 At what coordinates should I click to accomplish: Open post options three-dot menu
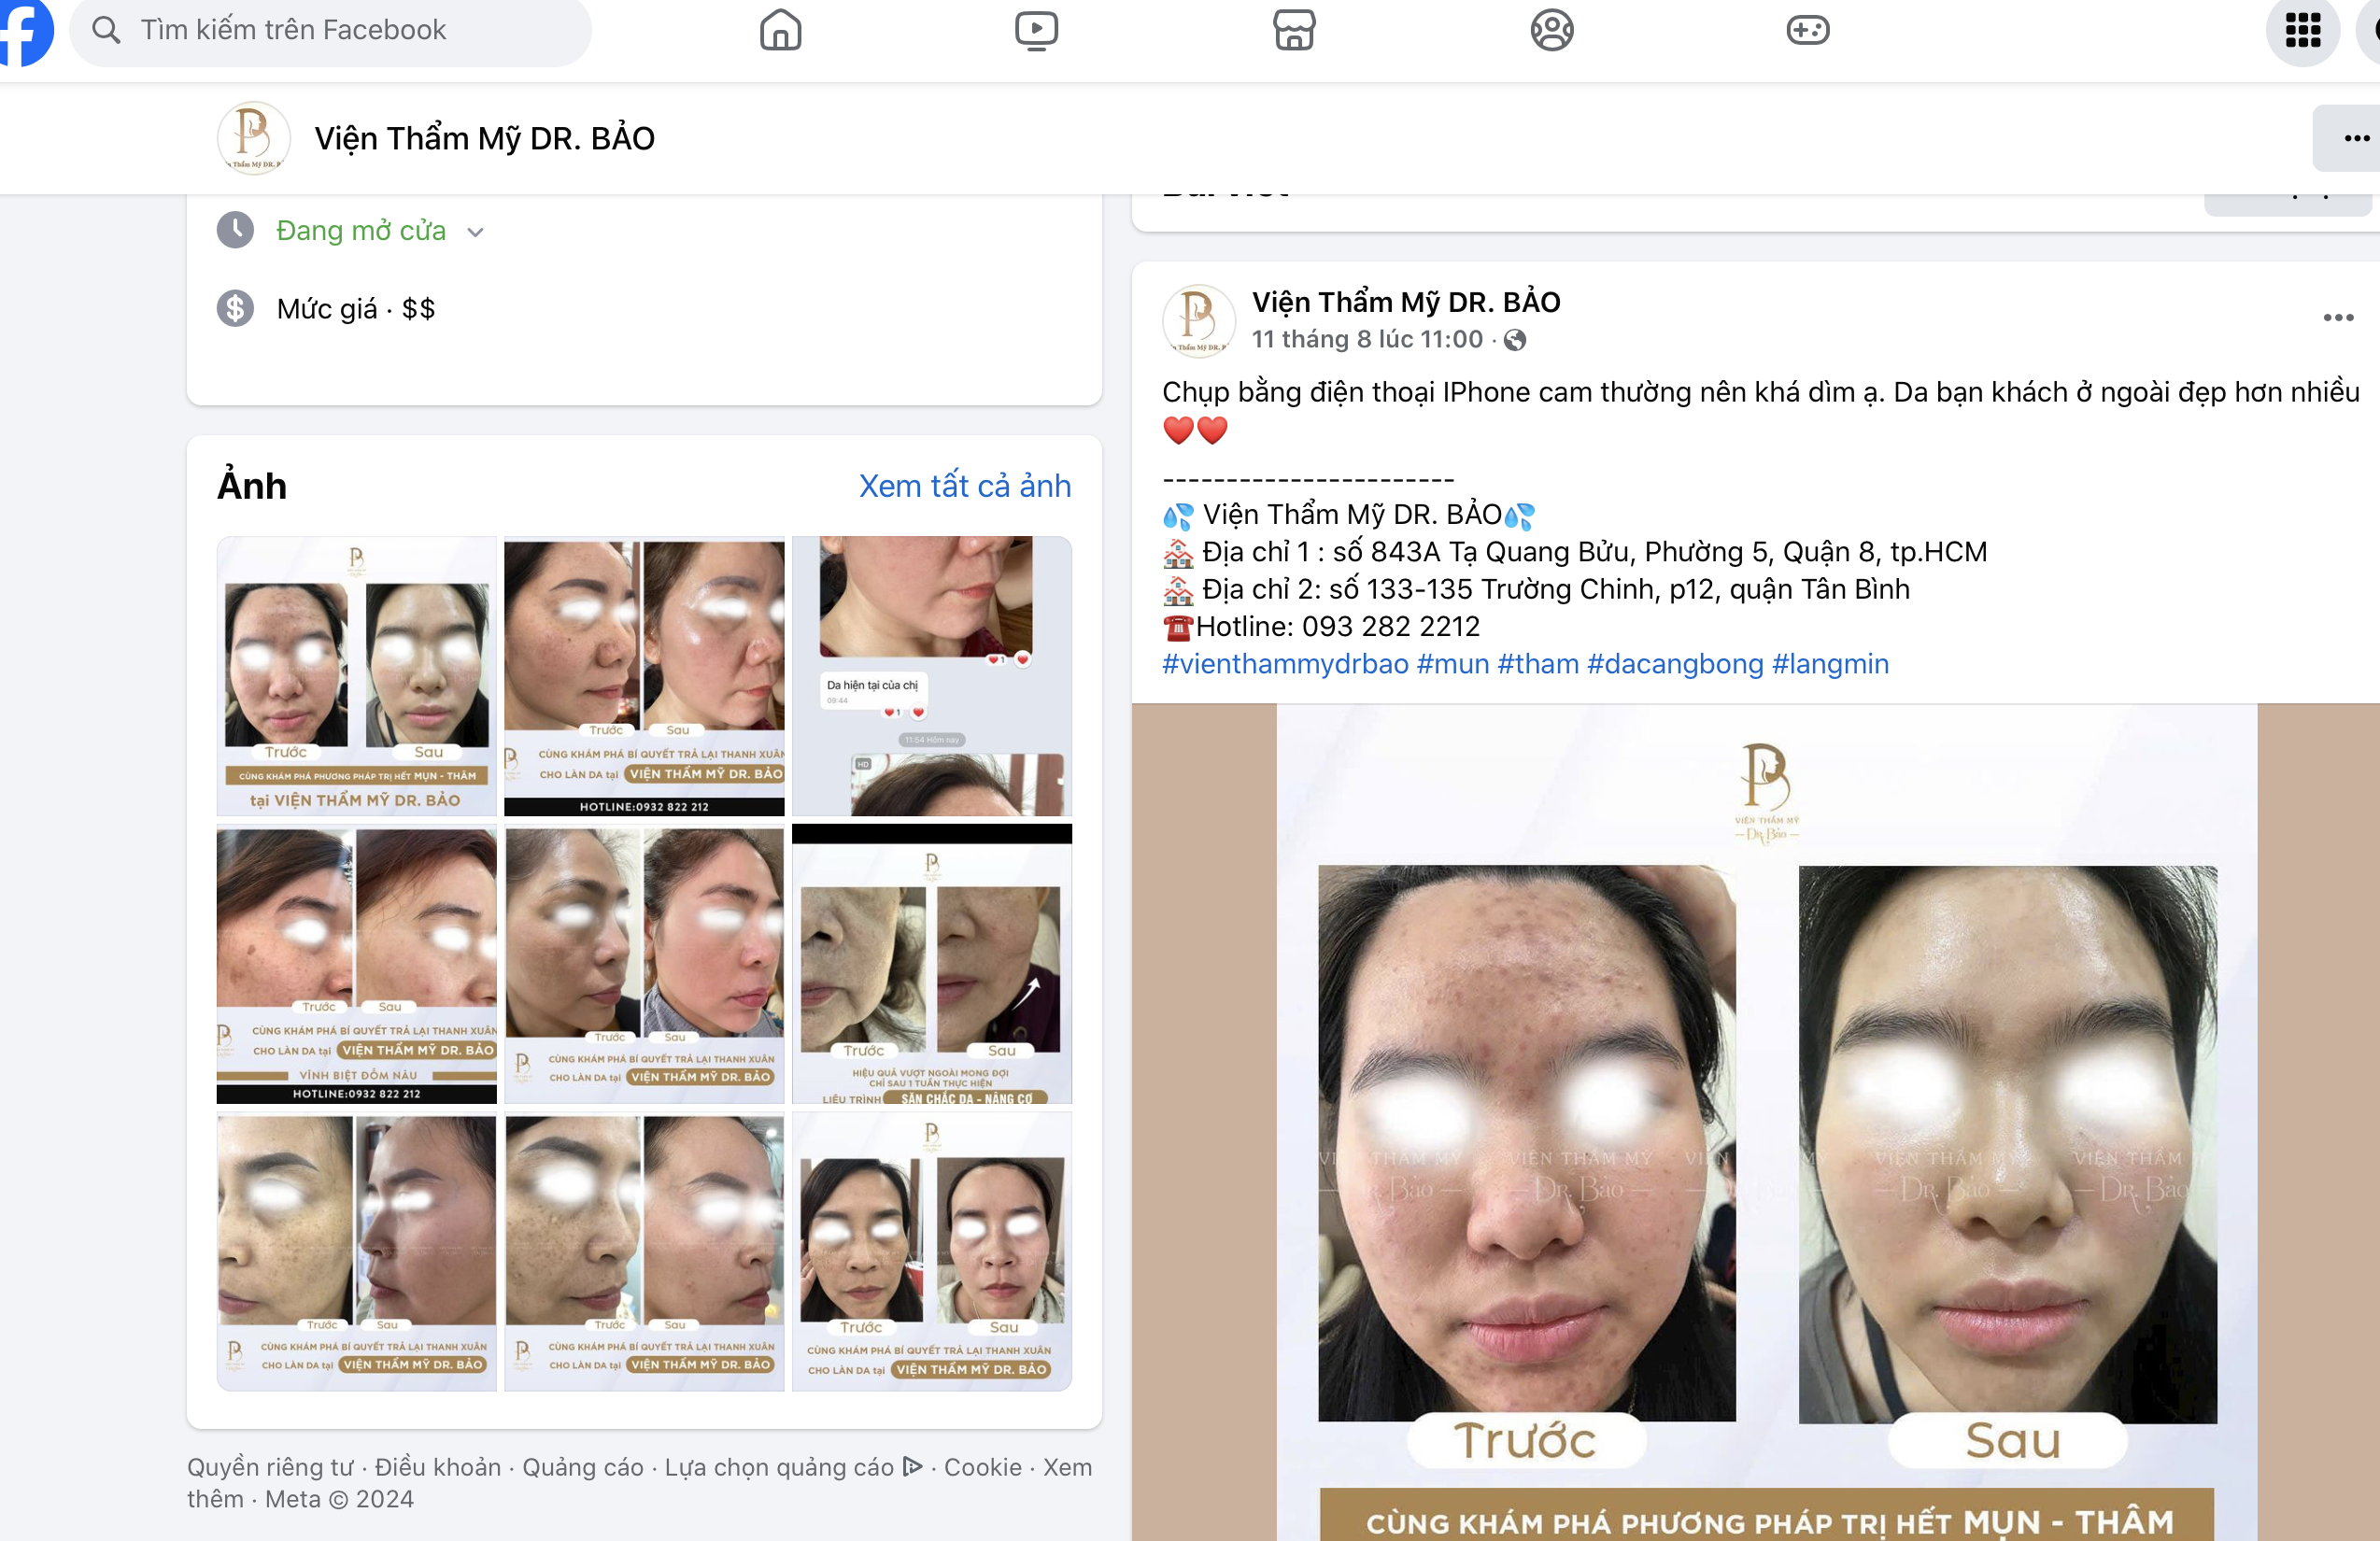pos(2337,318)
